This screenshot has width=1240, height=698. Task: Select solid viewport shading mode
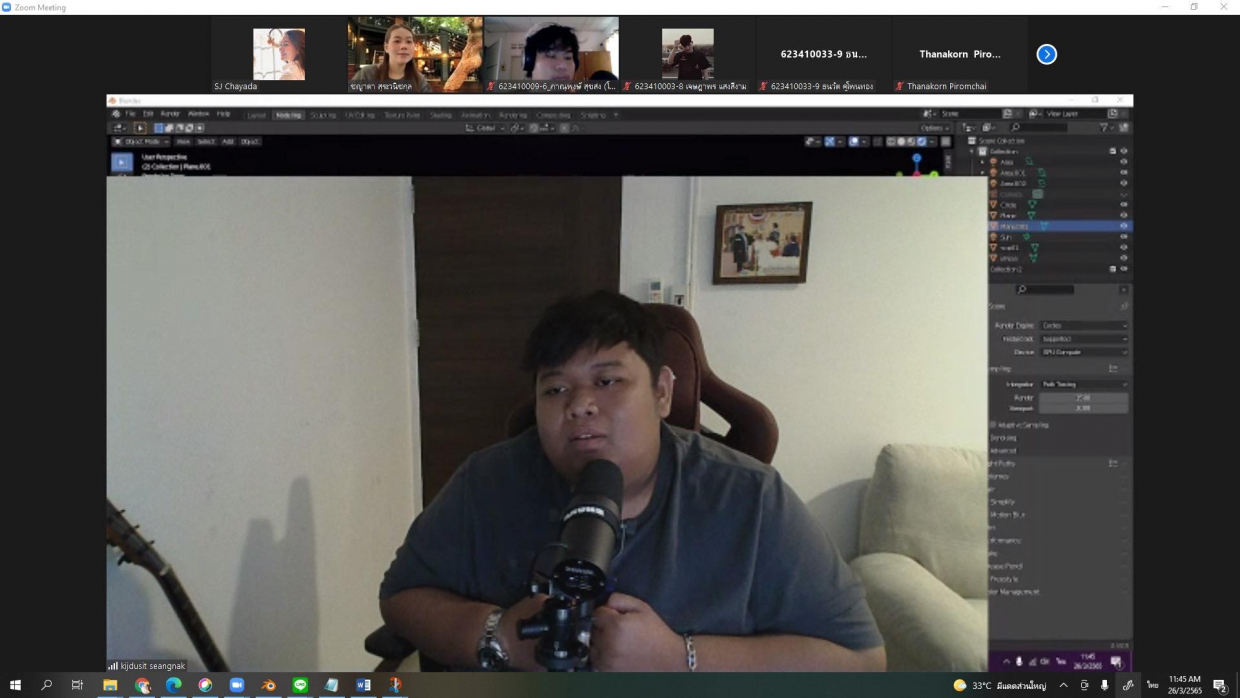pyautogui.click(x=901, y=142)
